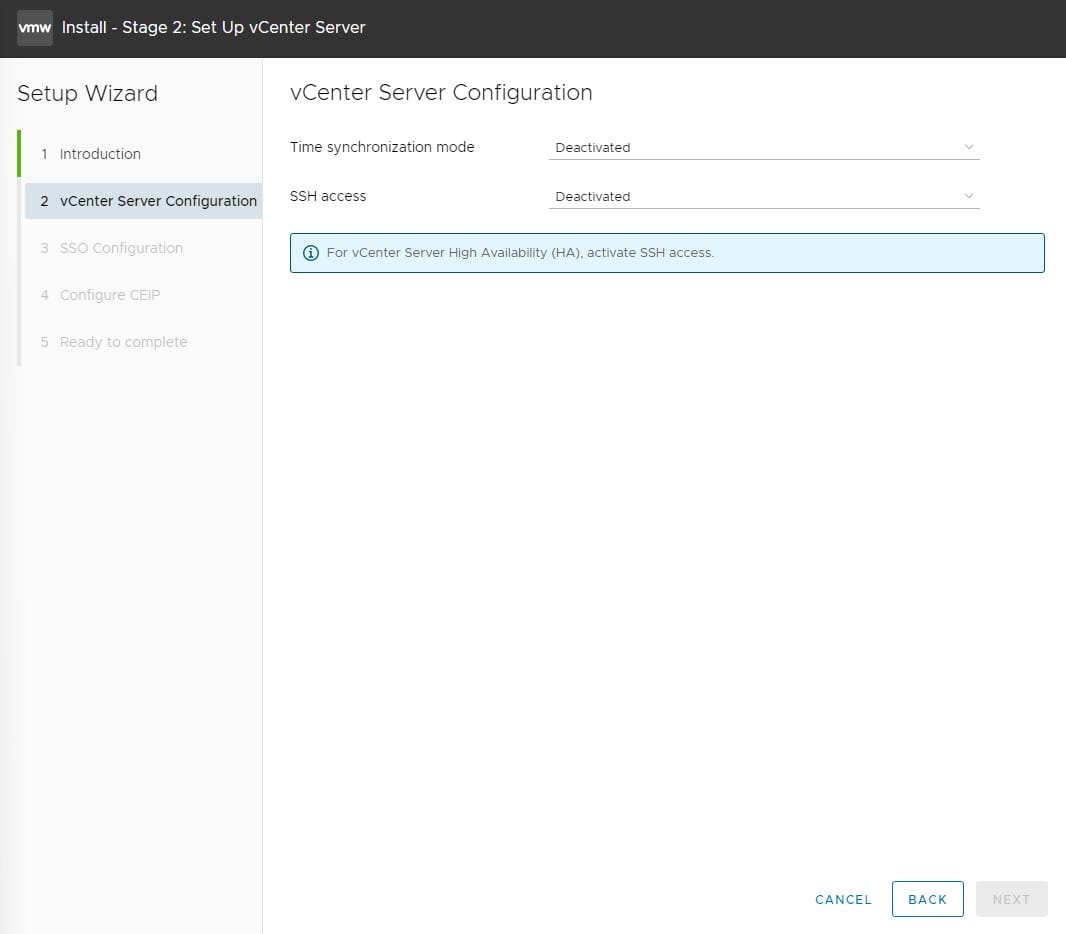The width and height of the screenshot is (1066, 934).
Task: Select vCenter Server Configuration step
Action: pos(143,201)
